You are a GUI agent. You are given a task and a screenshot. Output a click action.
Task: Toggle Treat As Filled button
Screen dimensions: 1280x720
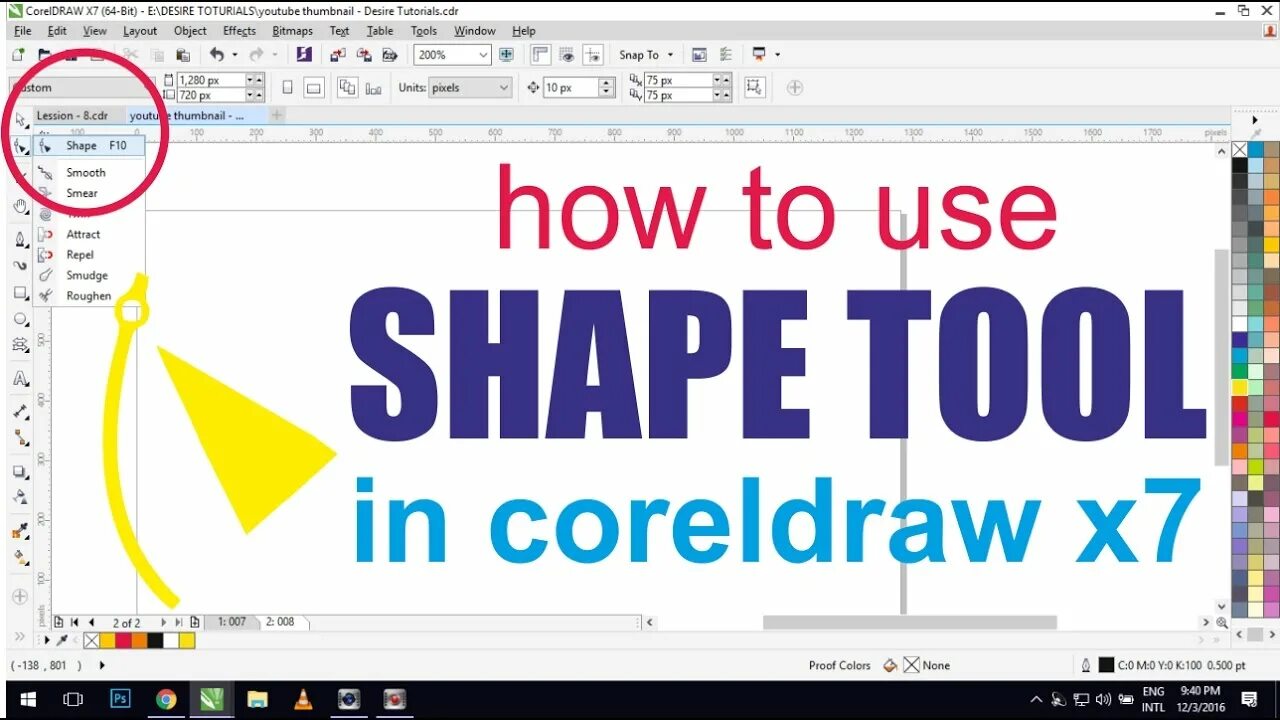point(754,88)
